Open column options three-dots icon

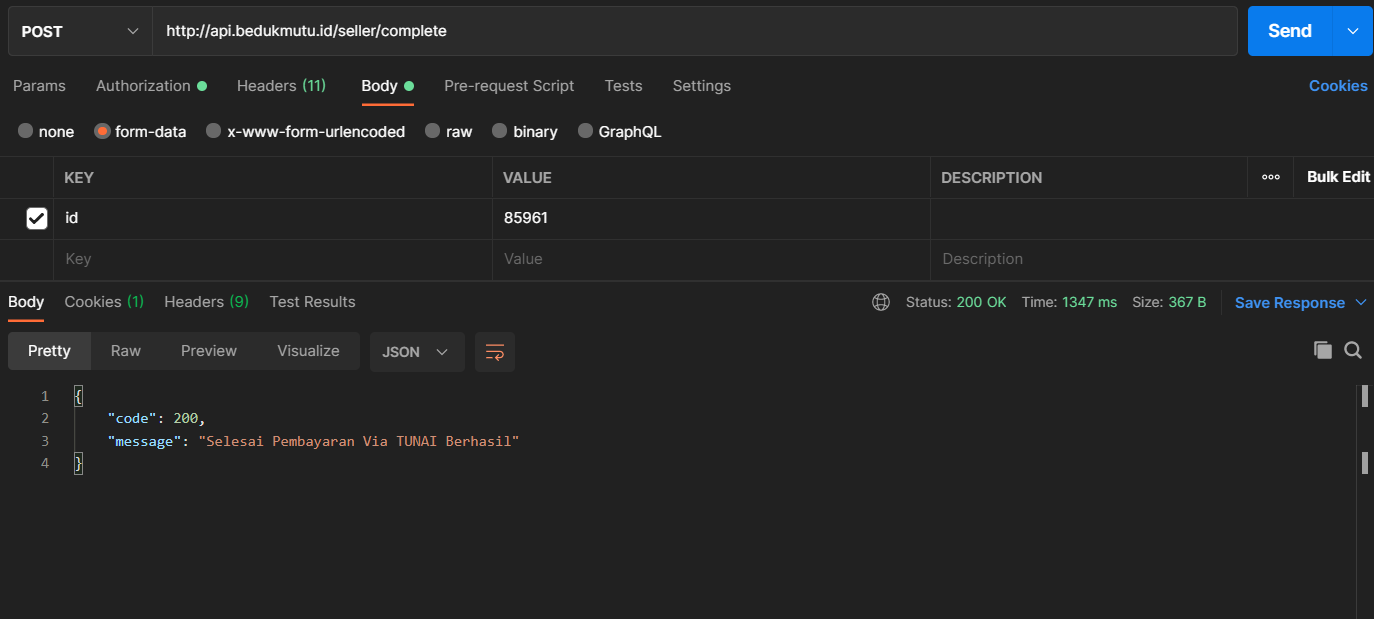coord(1270,177)
